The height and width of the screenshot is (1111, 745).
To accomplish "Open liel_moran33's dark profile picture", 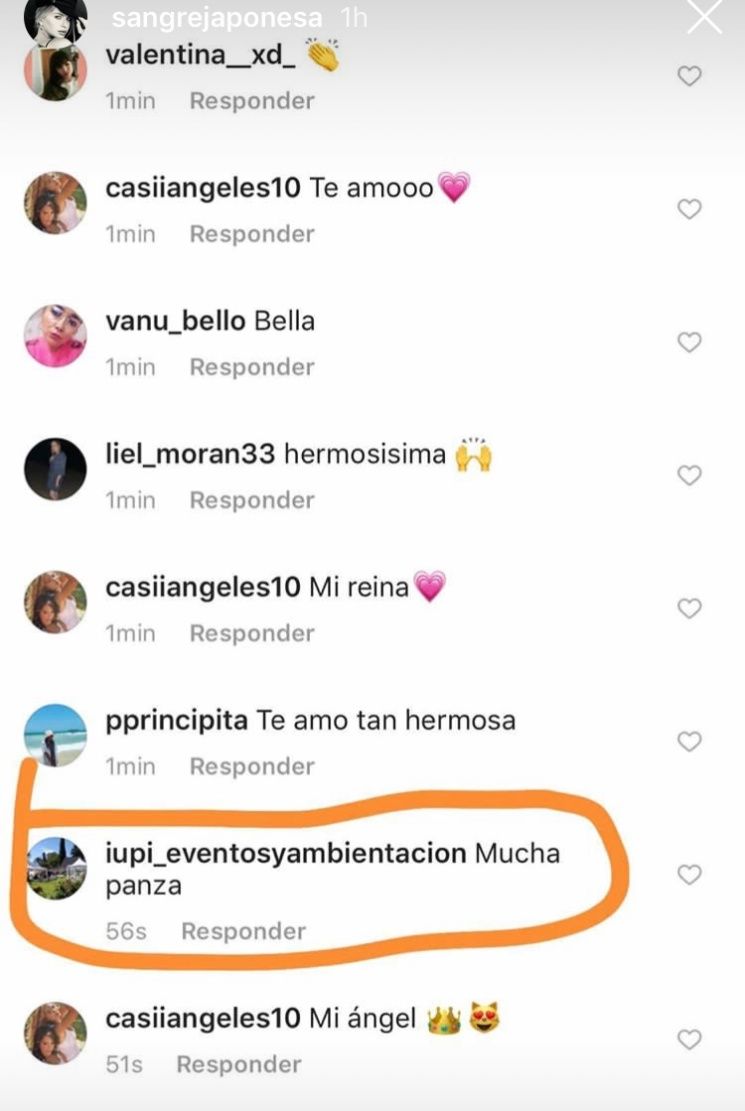I will [x=55, y=469].
